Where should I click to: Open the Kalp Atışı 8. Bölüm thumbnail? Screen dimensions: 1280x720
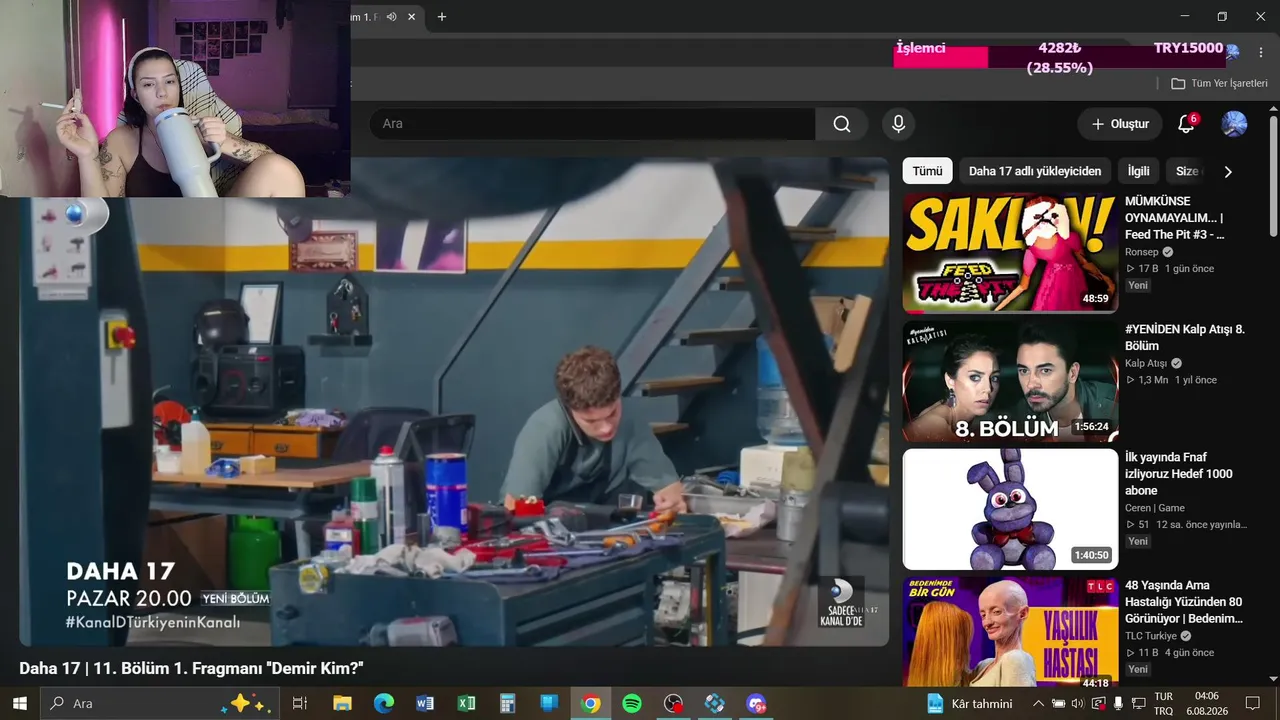point(1010,381)
